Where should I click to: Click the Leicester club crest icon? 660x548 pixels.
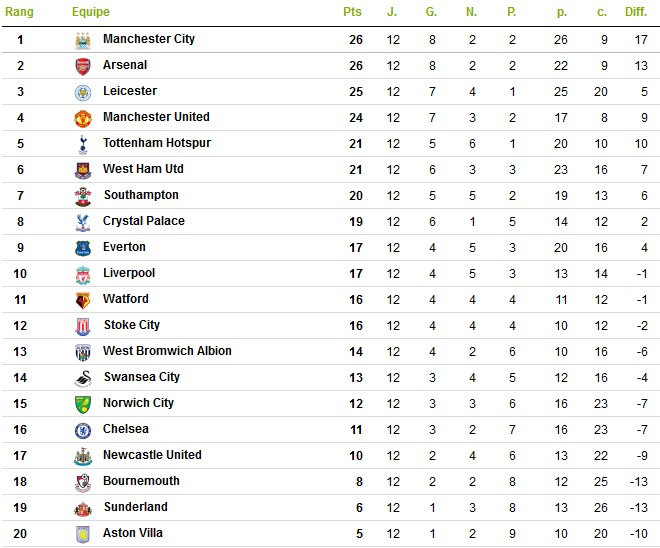[83, 92]
